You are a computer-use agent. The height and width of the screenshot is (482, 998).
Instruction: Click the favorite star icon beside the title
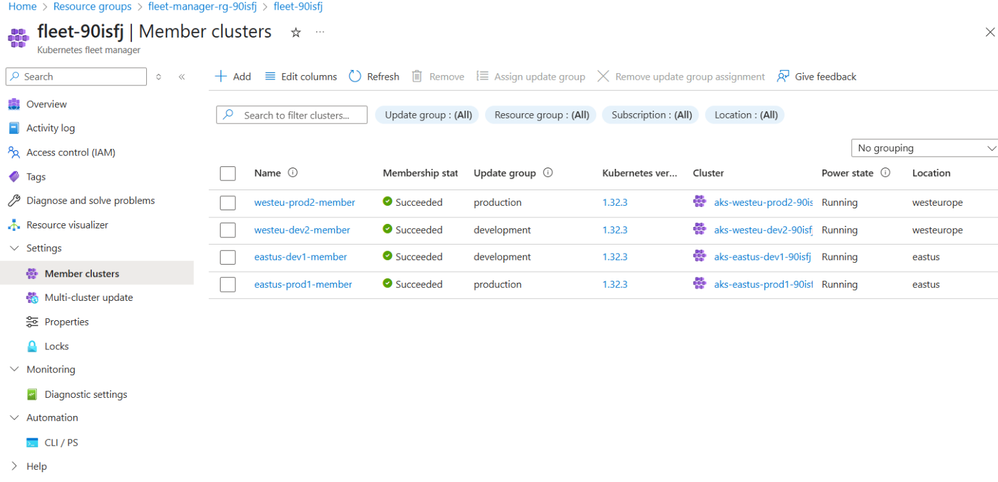click(295, 33)
